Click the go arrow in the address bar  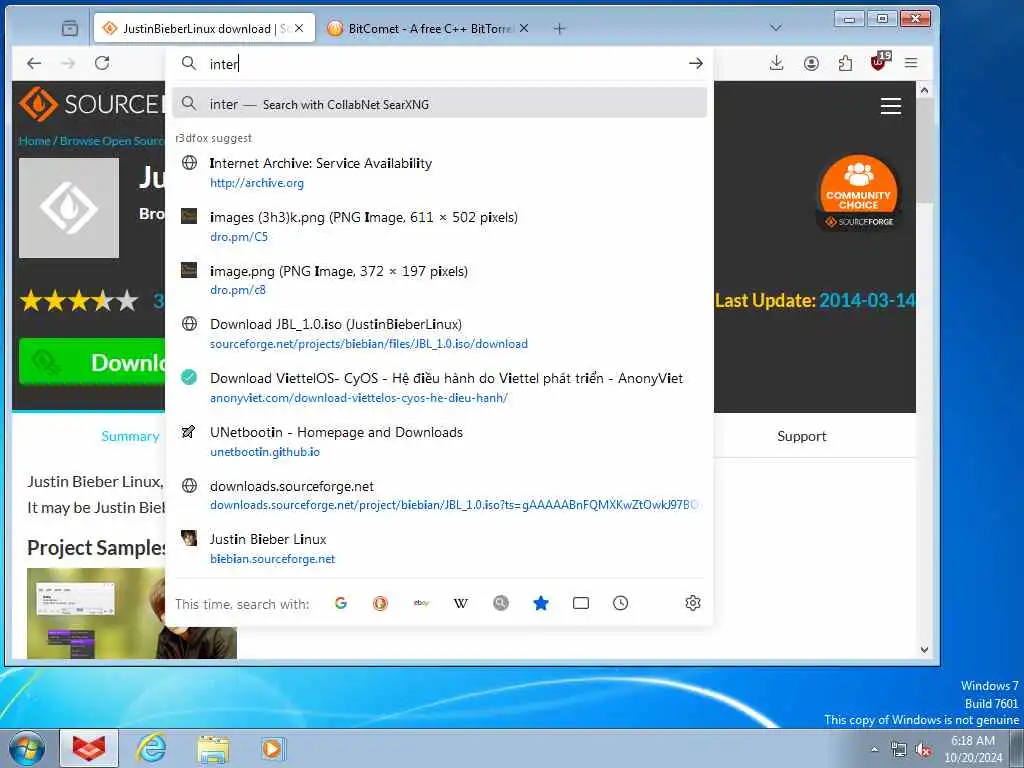(x=696, y=63)
